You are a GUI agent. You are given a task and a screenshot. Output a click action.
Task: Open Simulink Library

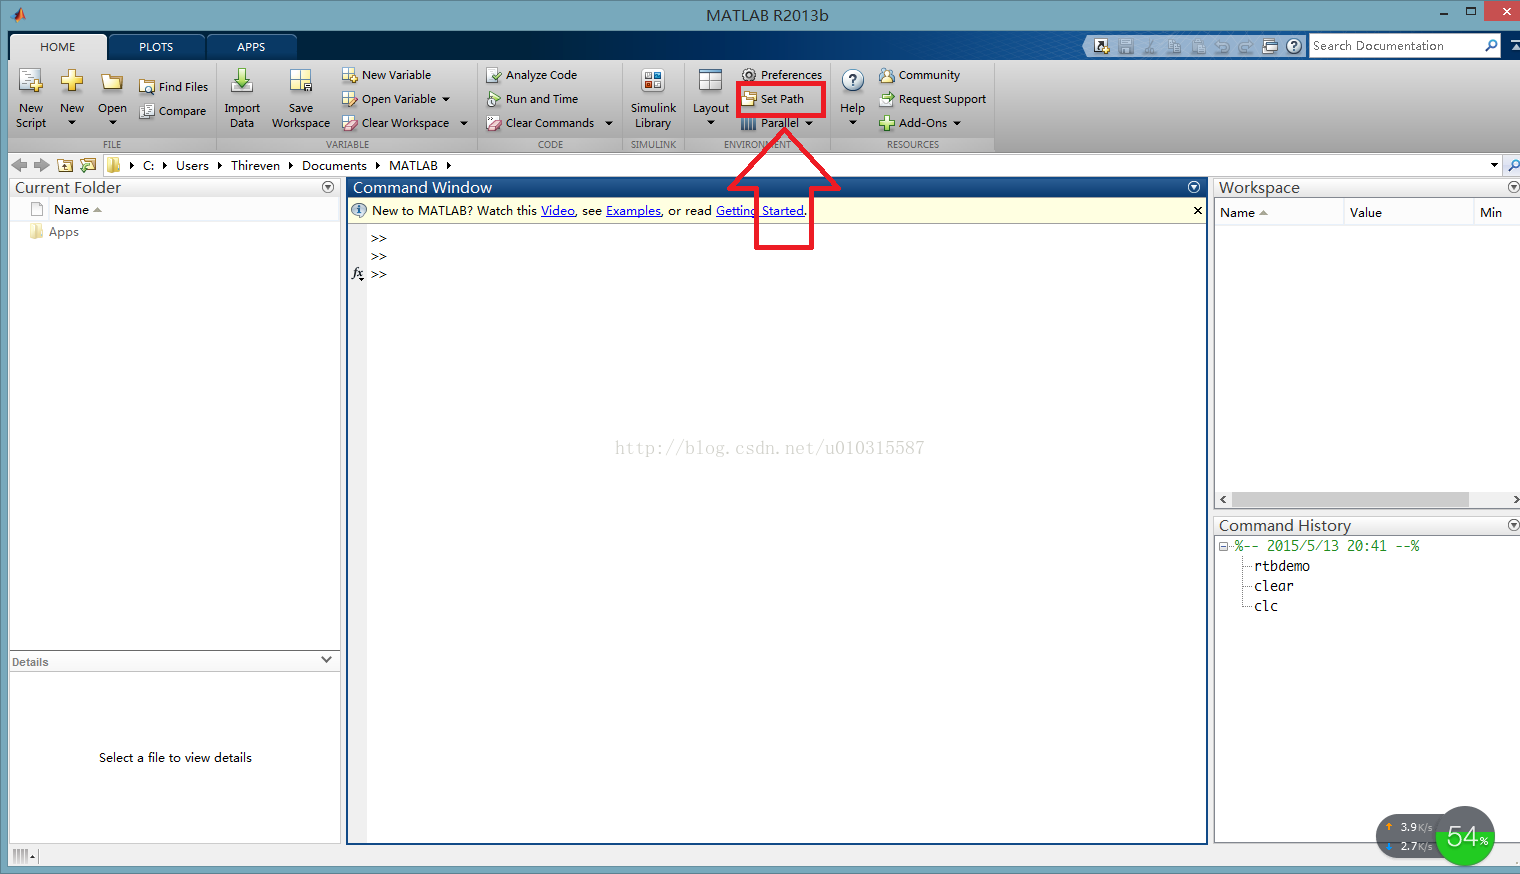653,98
